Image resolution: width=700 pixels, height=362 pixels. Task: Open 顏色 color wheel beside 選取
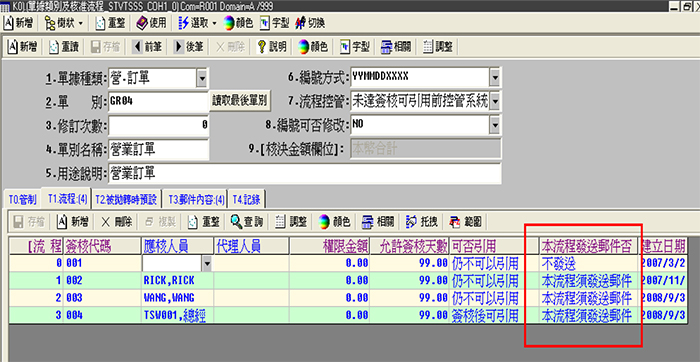tap(238, 23)
